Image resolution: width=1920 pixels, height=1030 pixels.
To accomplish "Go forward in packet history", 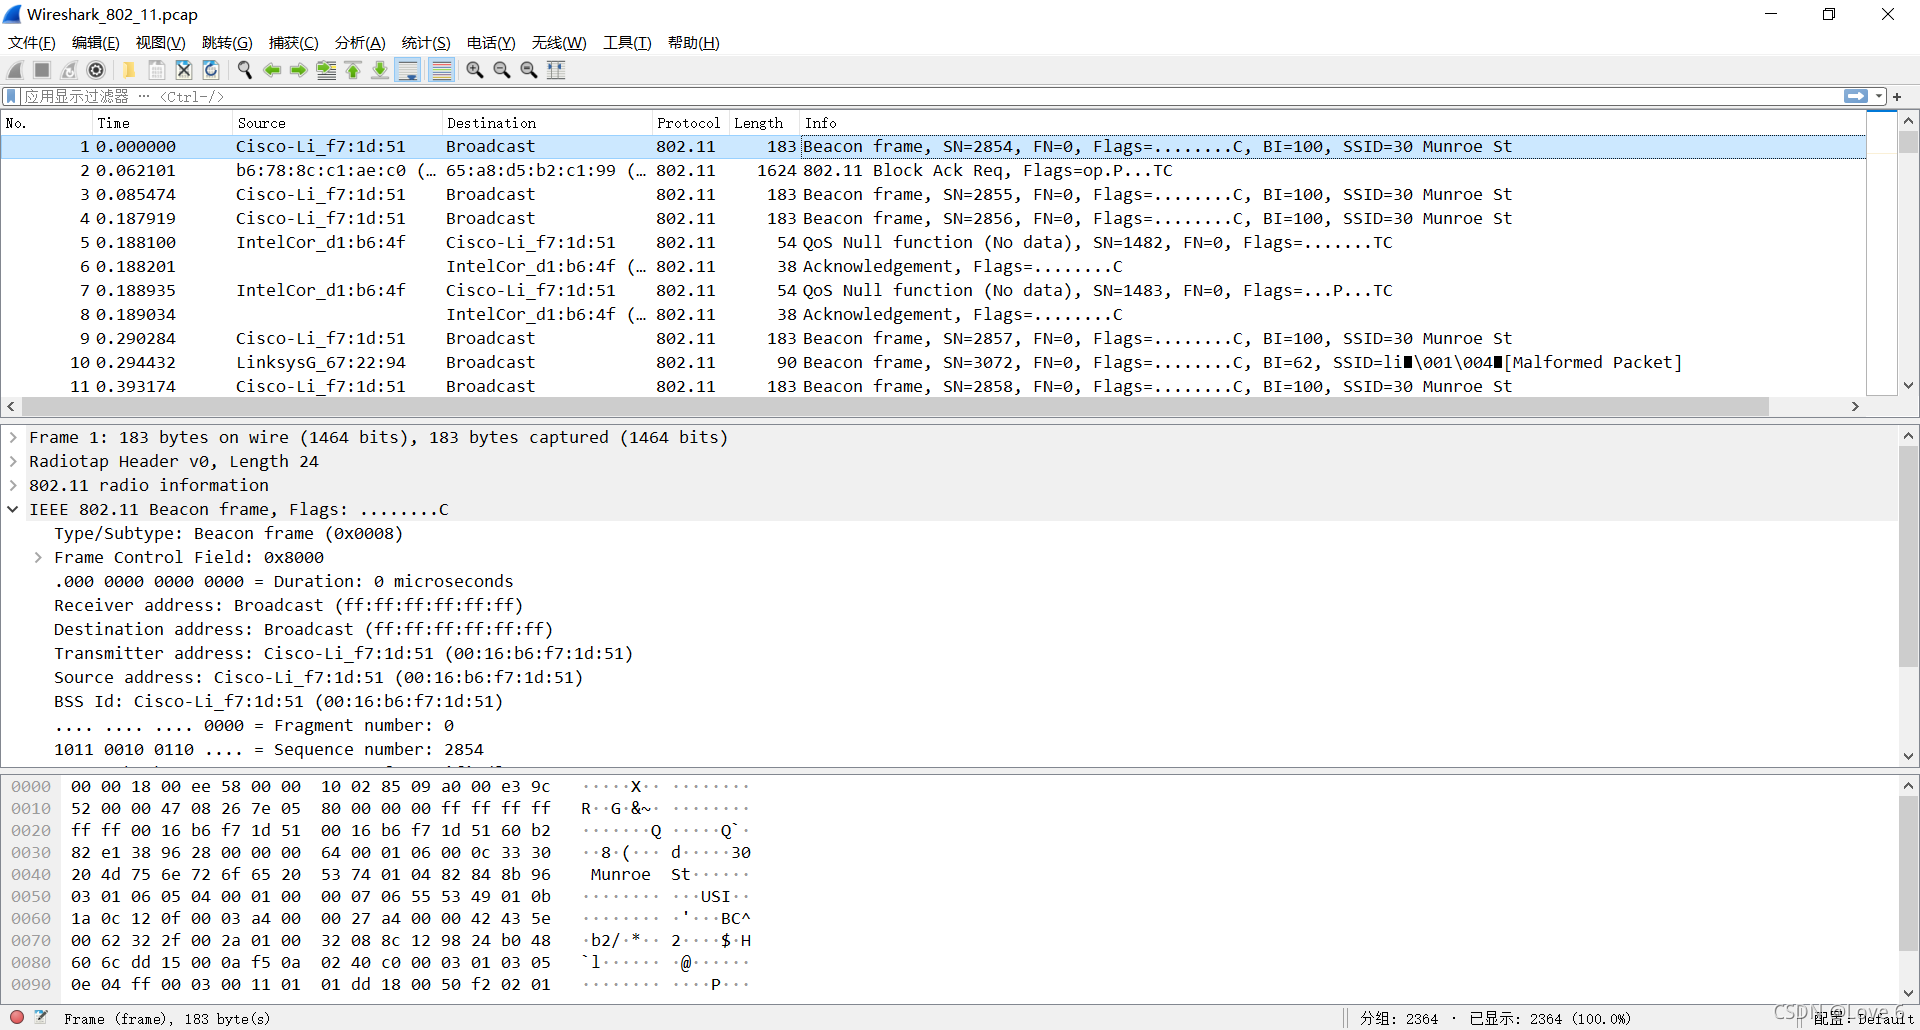I will pos(299,70).
